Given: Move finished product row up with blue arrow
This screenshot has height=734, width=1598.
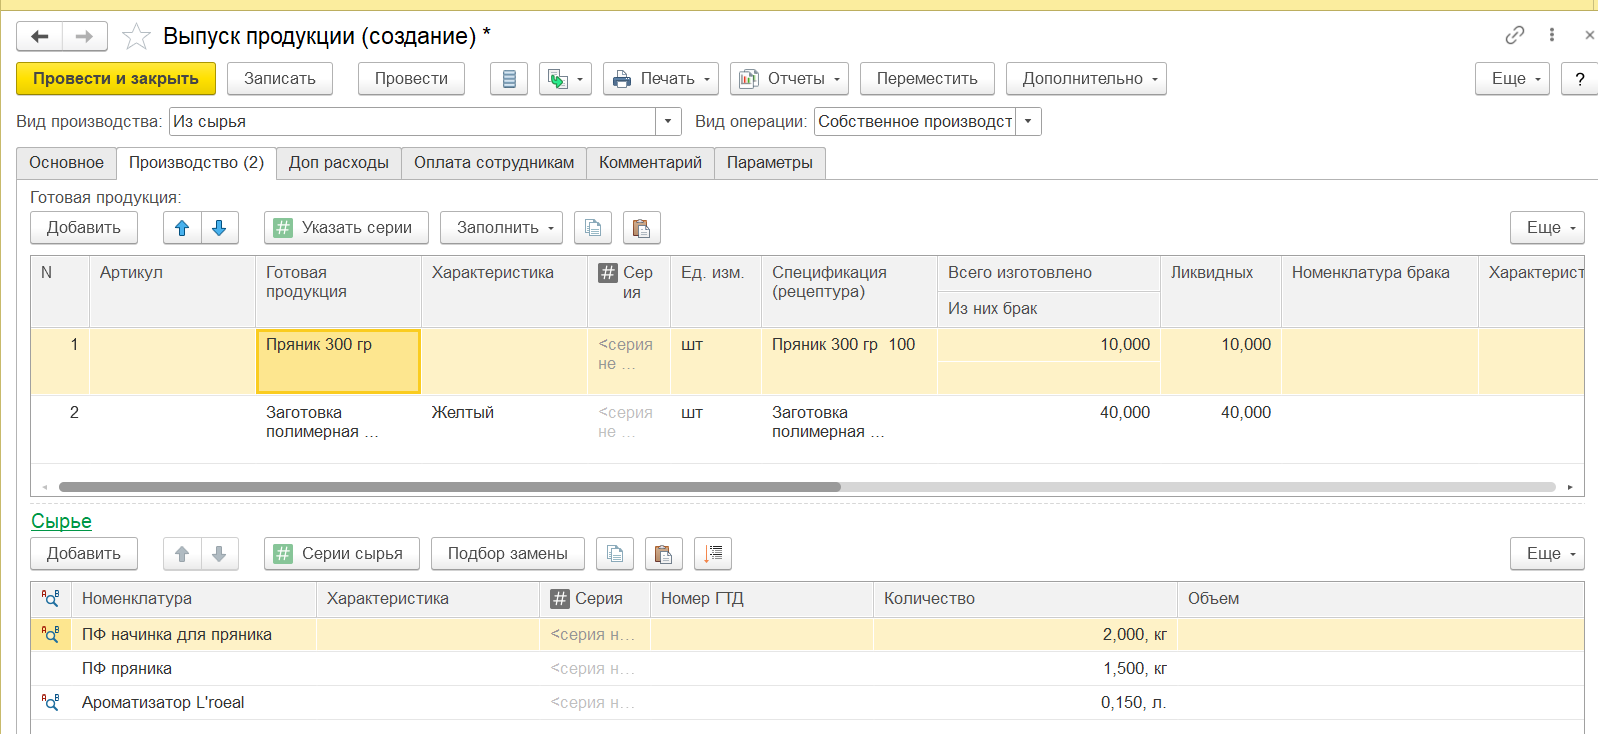Looking at the screenshot, I should (182, 228).
